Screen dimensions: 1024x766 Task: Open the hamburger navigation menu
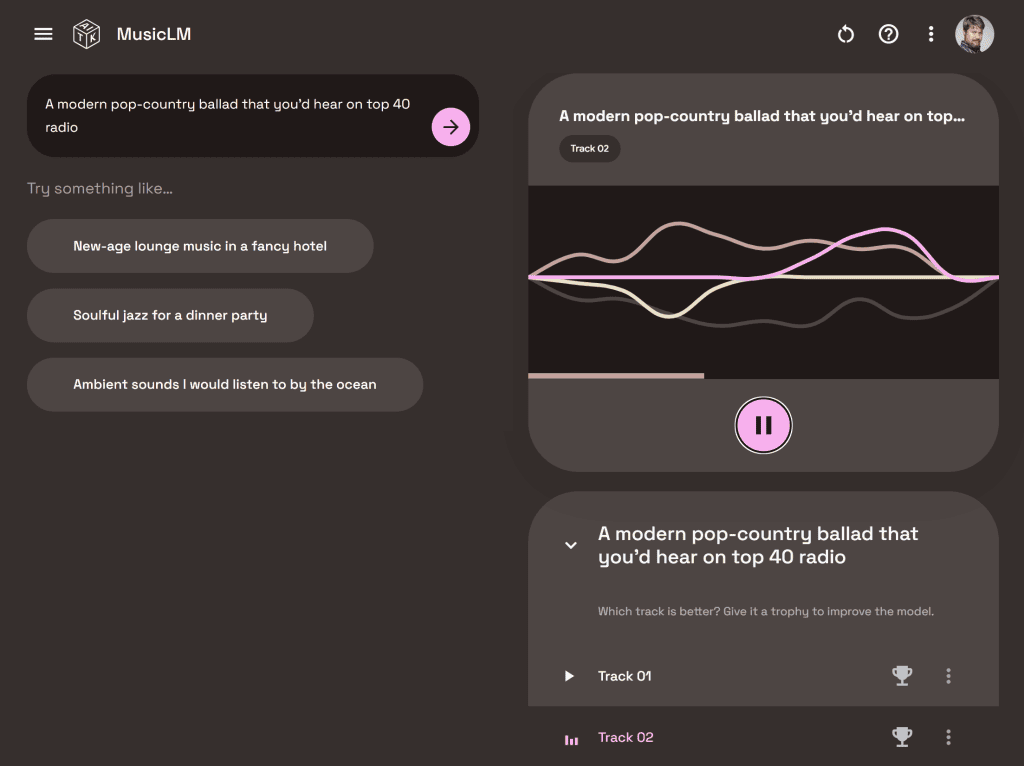coord(42,33)
